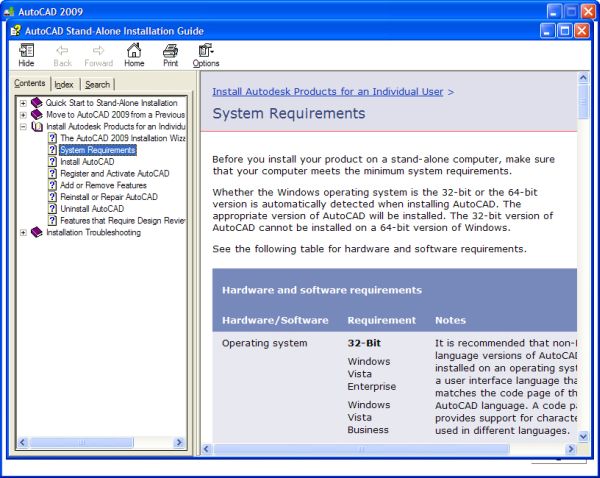600x478 pixels.
Task: Open Register and Activate AutoCAD topic
Action: [x=114, y=173]
